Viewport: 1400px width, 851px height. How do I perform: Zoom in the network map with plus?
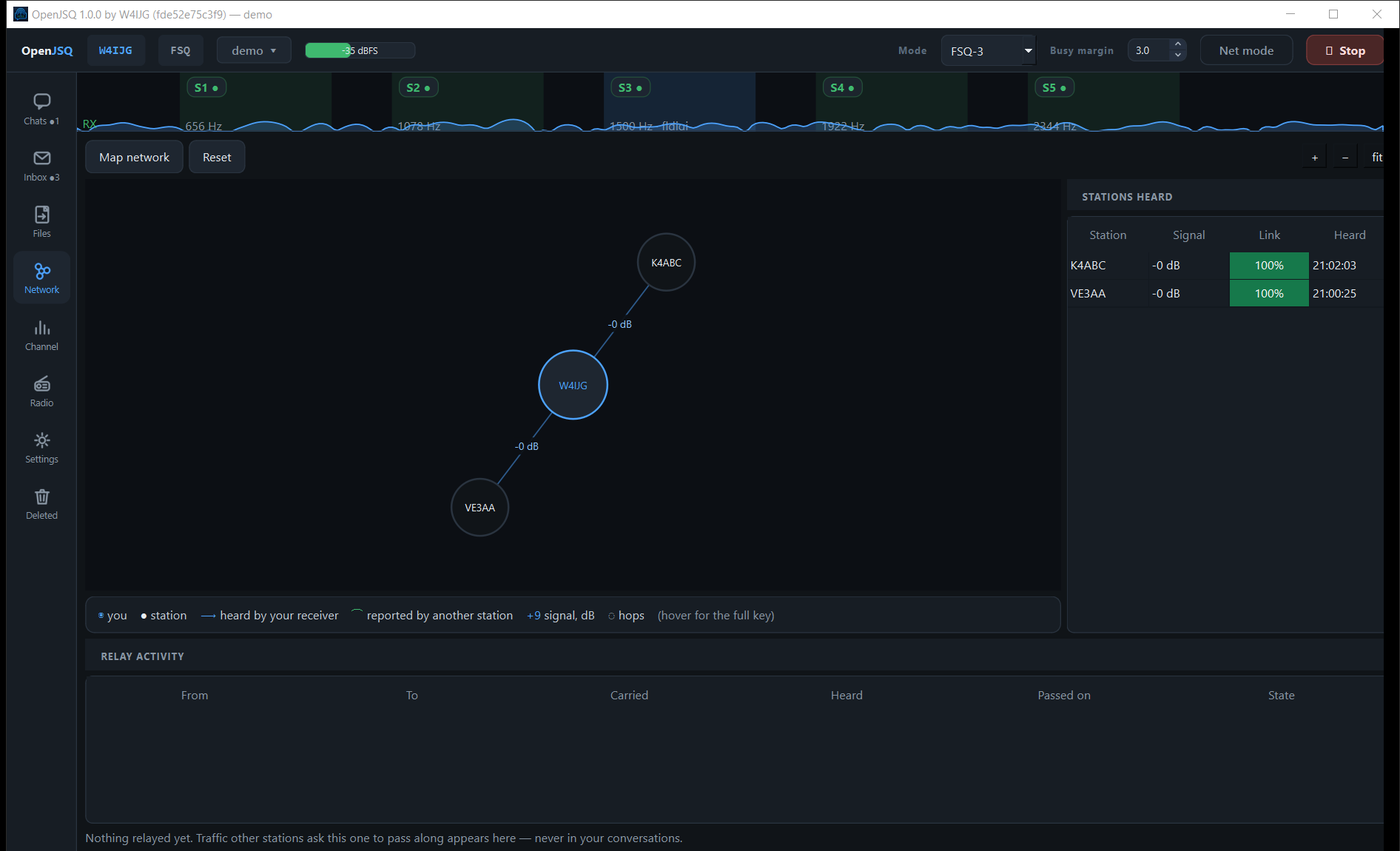click(x=1314, y=157)
